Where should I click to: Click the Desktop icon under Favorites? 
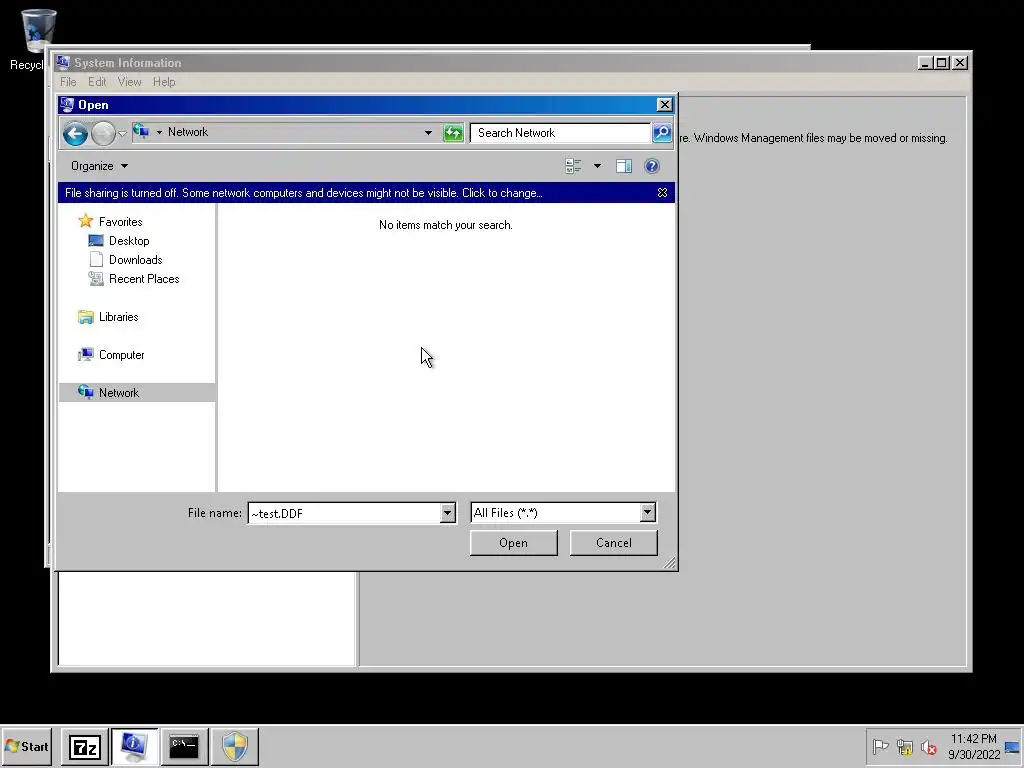[x=95, y=241]
